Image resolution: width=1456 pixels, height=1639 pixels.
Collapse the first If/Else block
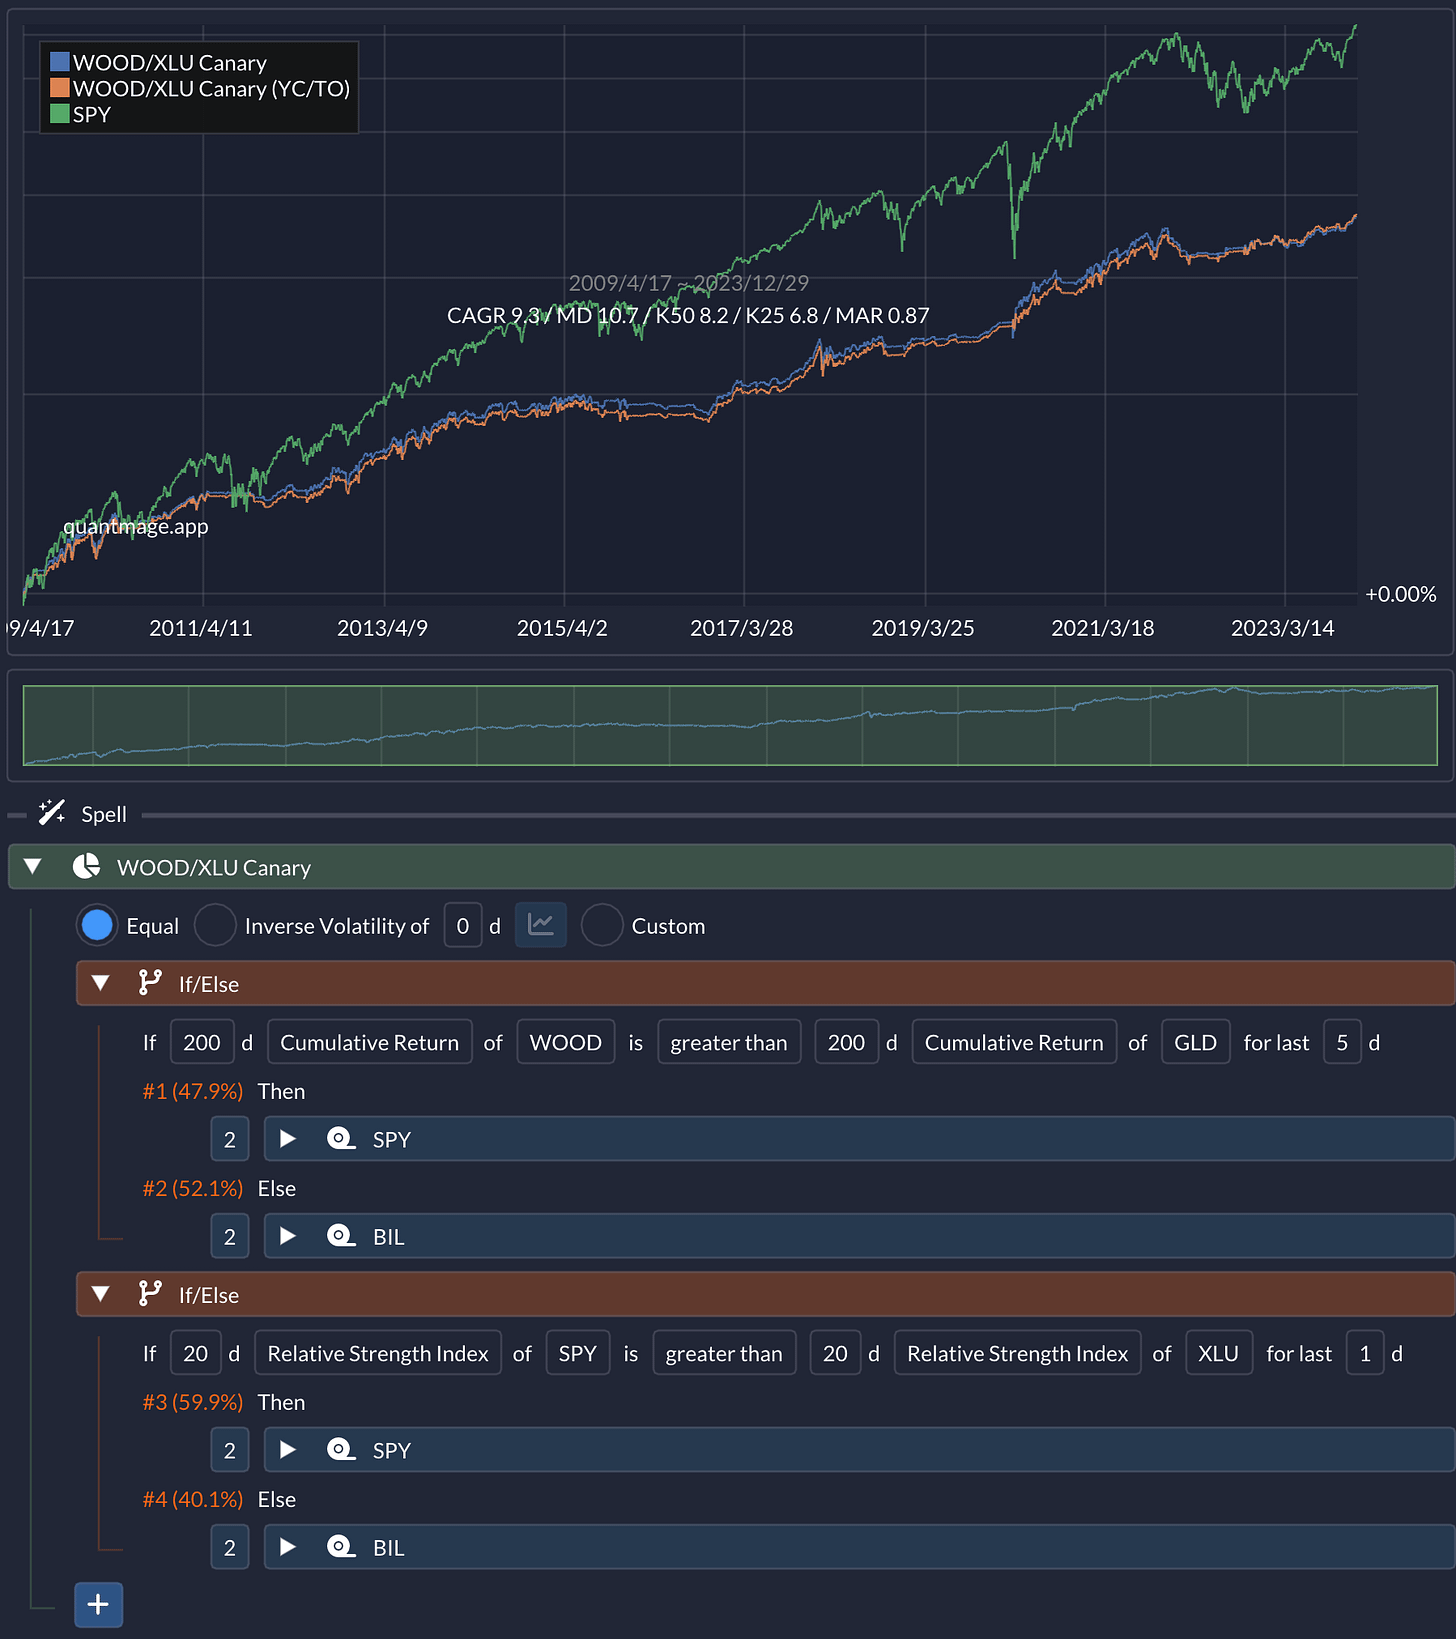(101, 983)
